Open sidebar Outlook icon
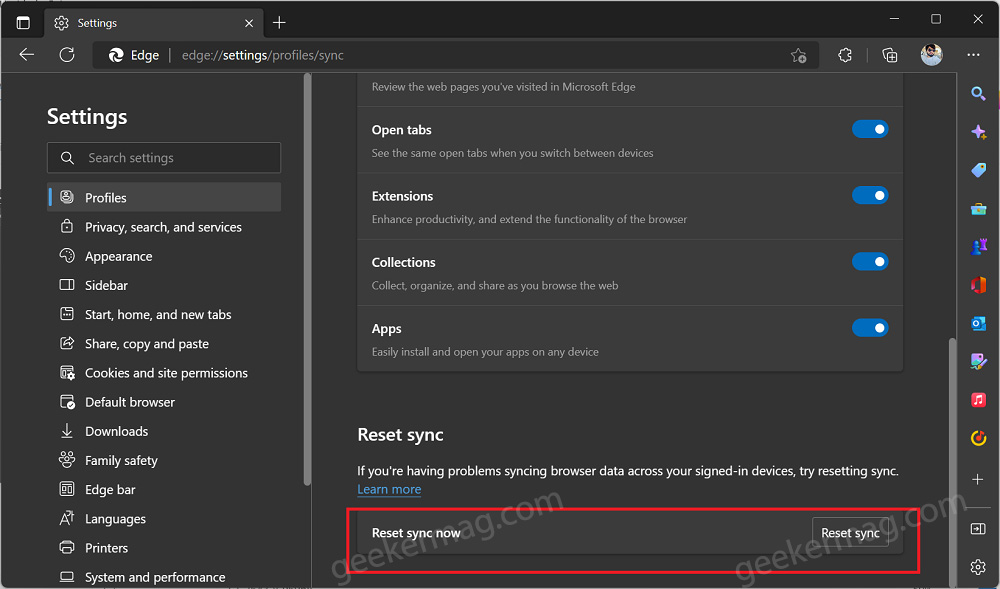 978,323
